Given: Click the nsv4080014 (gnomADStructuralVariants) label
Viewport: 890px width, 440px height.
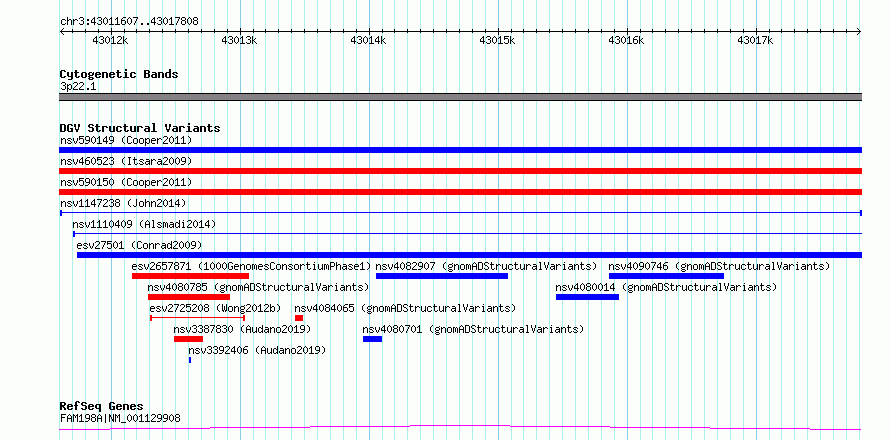Looking at the screenshot, I should [666, 287].
